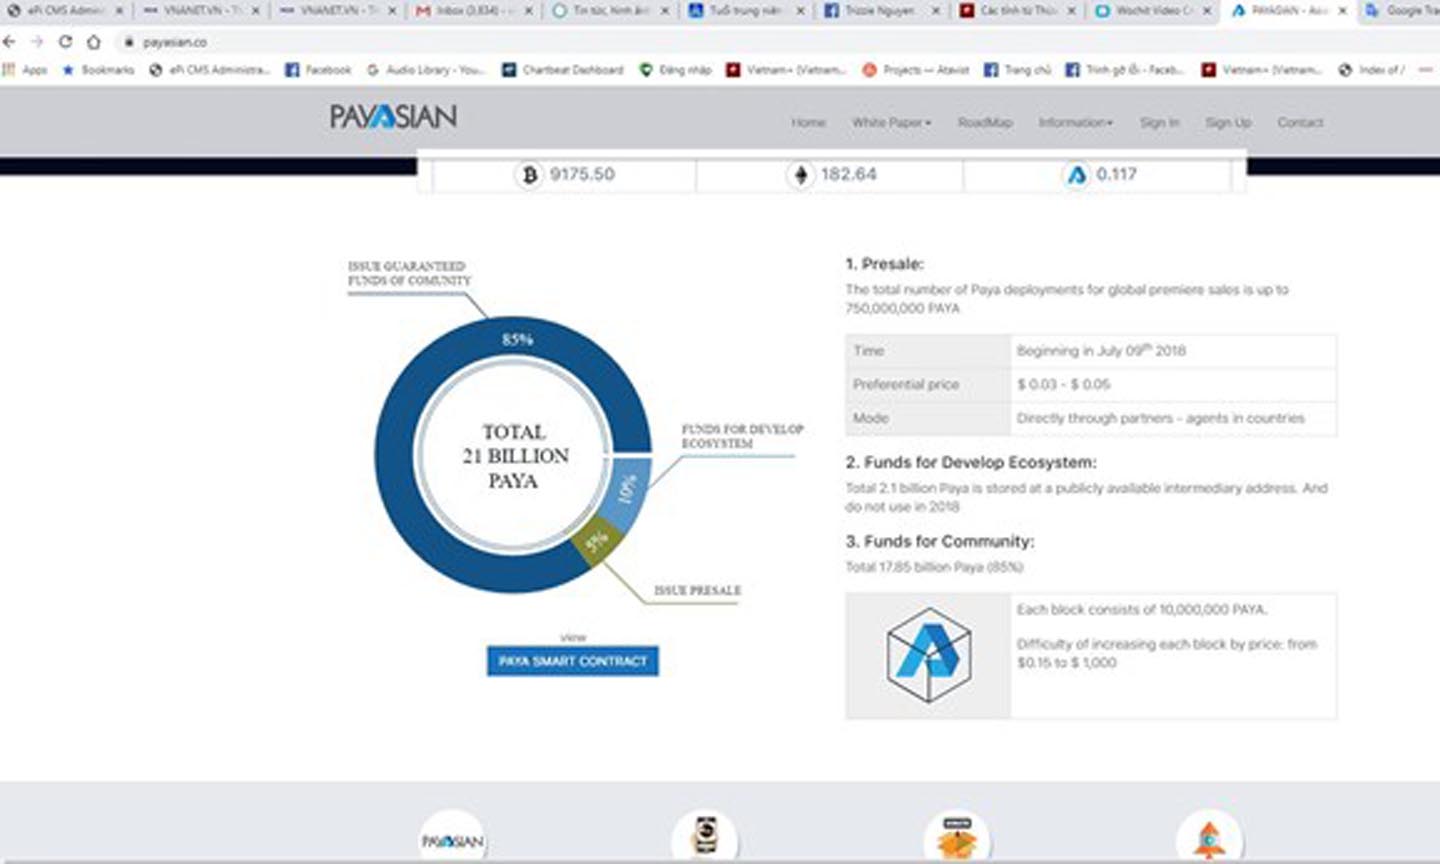Expand the Information dropdown menu
Viewport: 1440px width, 864px height.
click(x=1075, y=122)
